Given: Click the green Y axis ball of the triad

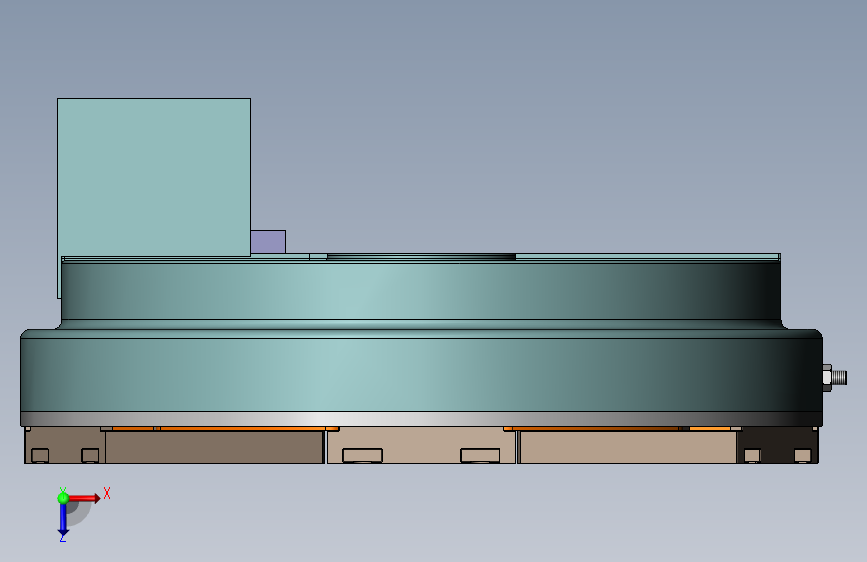Looking at the screenshot, I should coord(63,498).
